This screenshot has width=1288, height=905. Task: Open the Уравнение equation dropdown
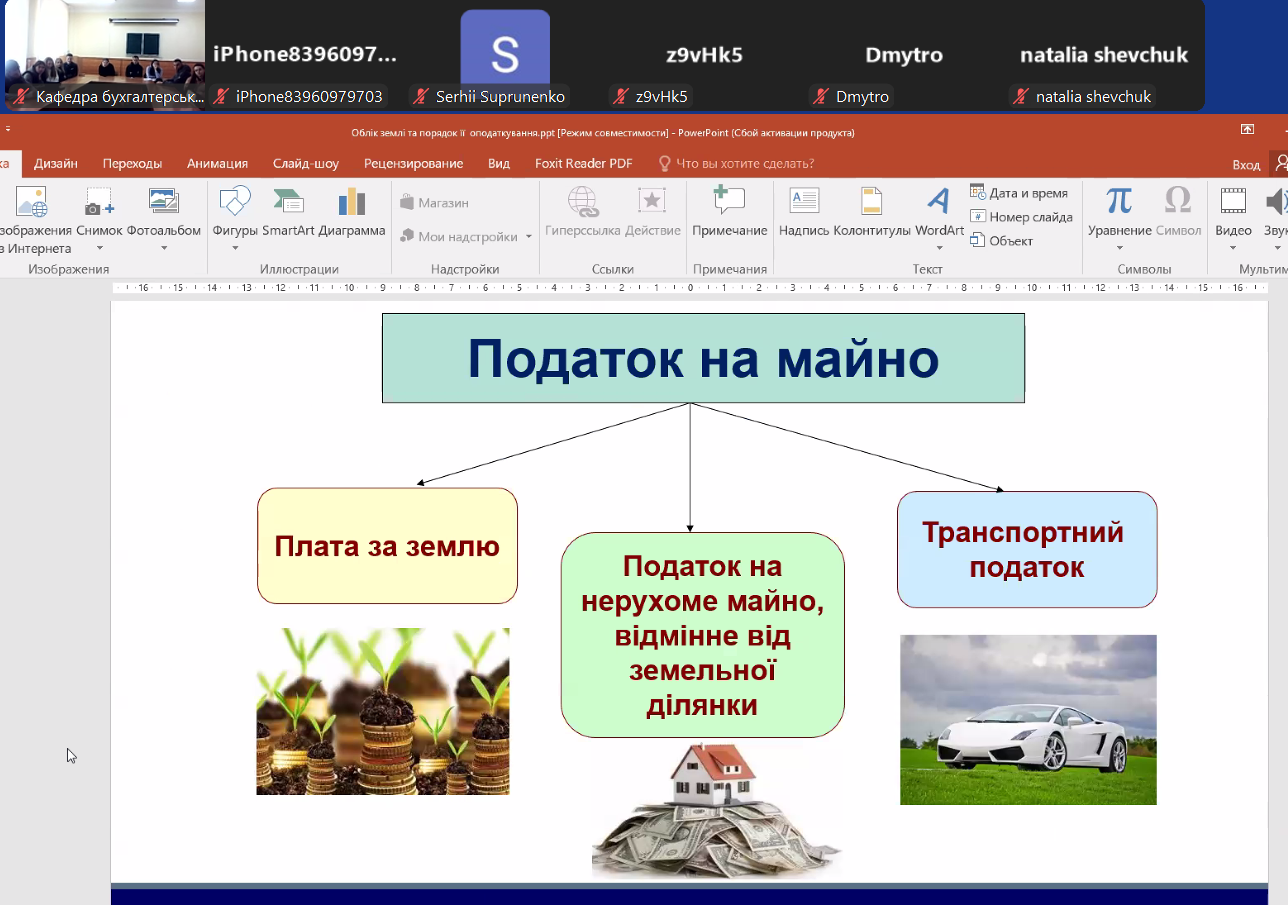click(1119, 249)
